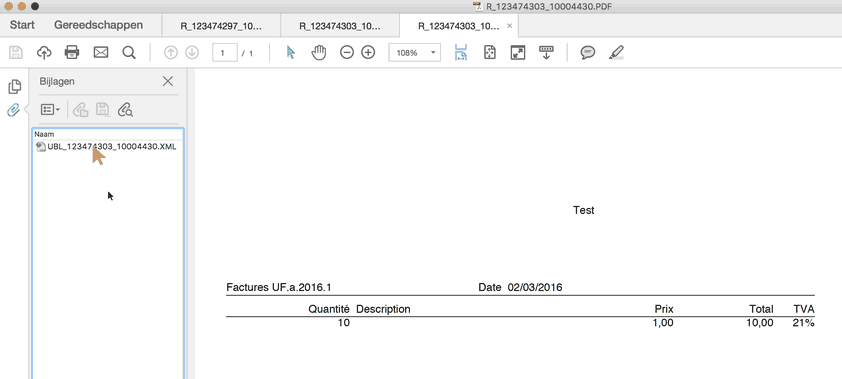Image resolution: width=842 pixels, height=379 pixels.
Task: Open the Gereedschappen tab
Action: coord(98,25)
